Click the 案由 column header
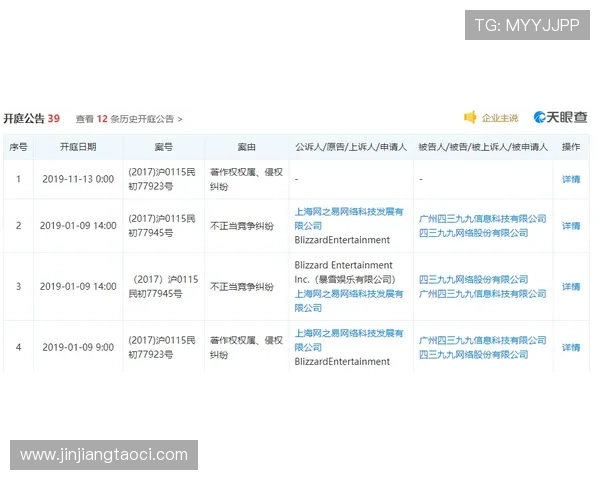 (246, 147)
